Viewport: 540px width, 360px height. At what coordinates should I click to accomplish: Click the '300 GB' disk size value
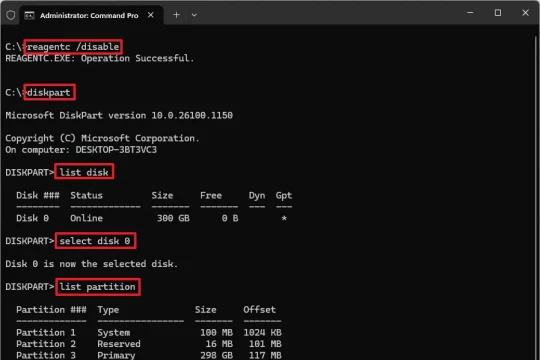(173, 218)
